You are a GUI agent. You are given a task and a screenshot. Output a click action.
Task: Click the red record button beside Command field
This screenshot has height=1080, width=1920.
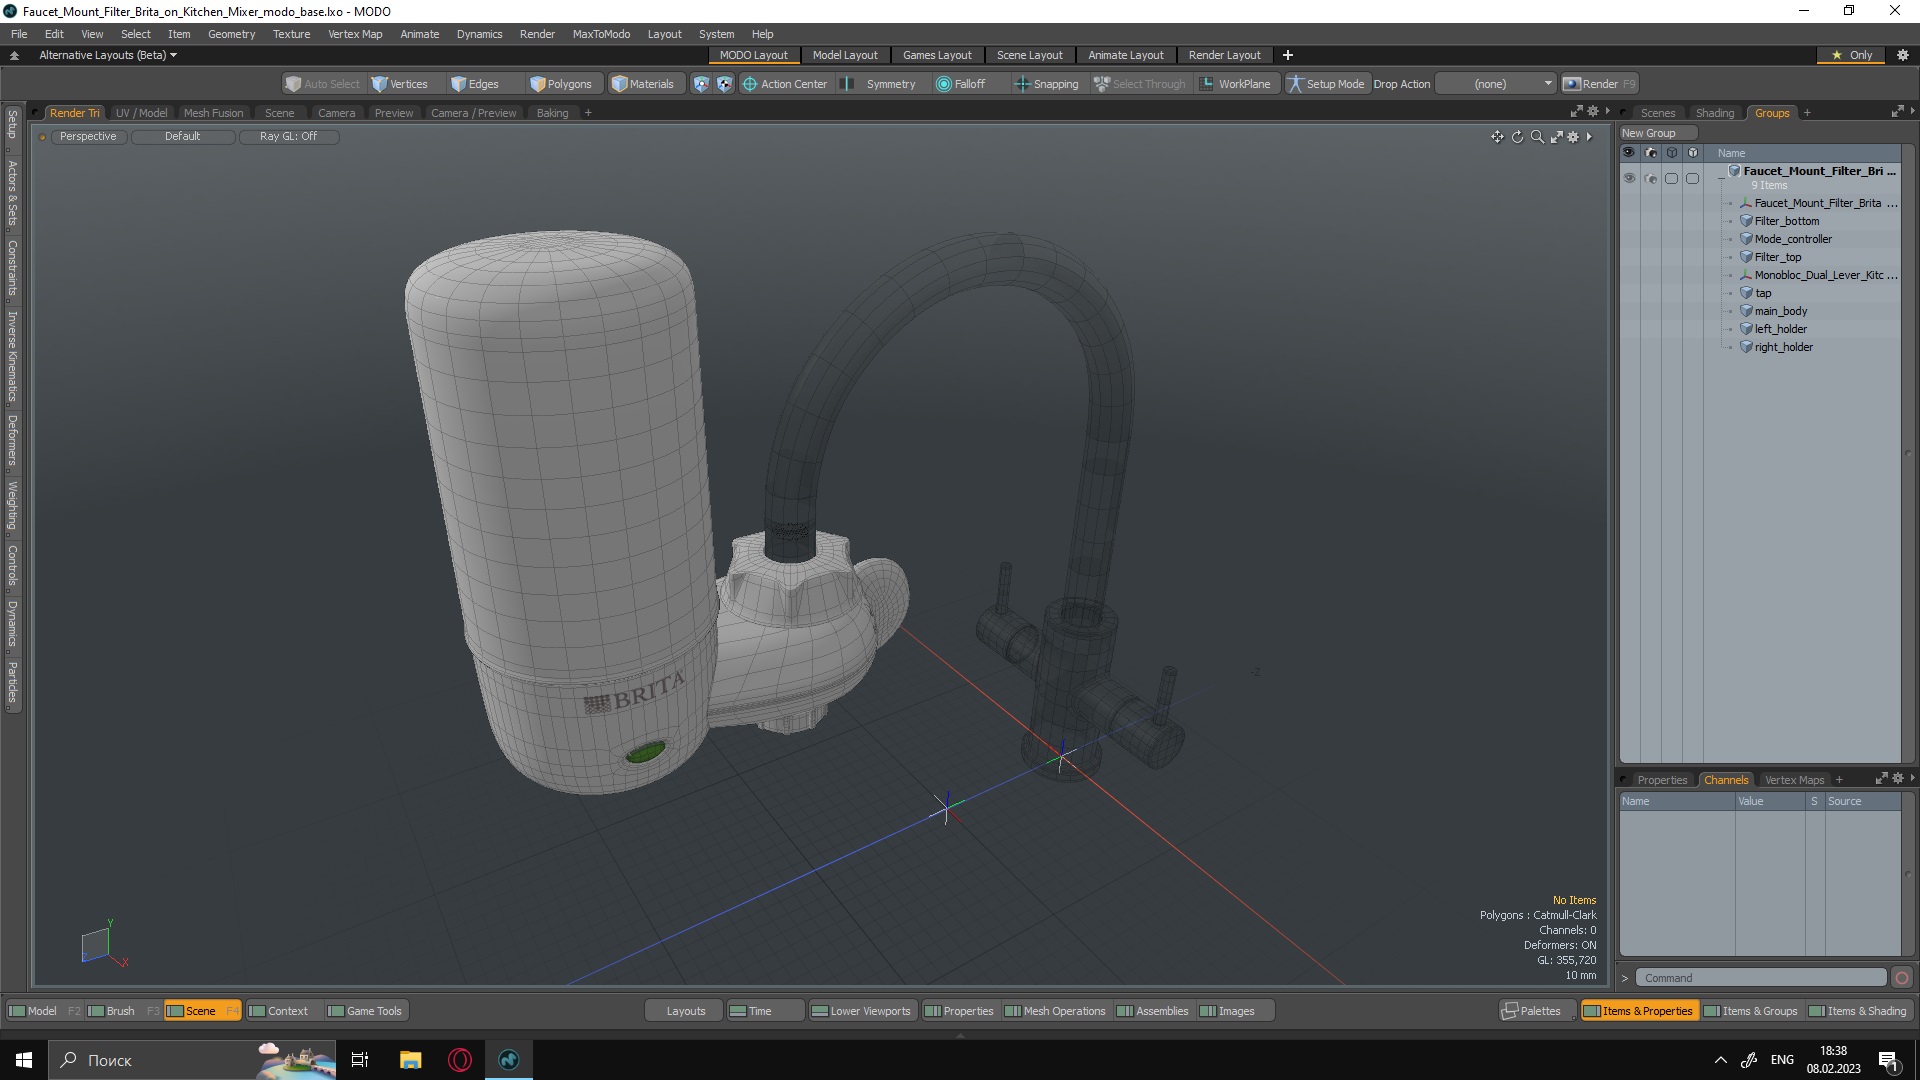1902,978
